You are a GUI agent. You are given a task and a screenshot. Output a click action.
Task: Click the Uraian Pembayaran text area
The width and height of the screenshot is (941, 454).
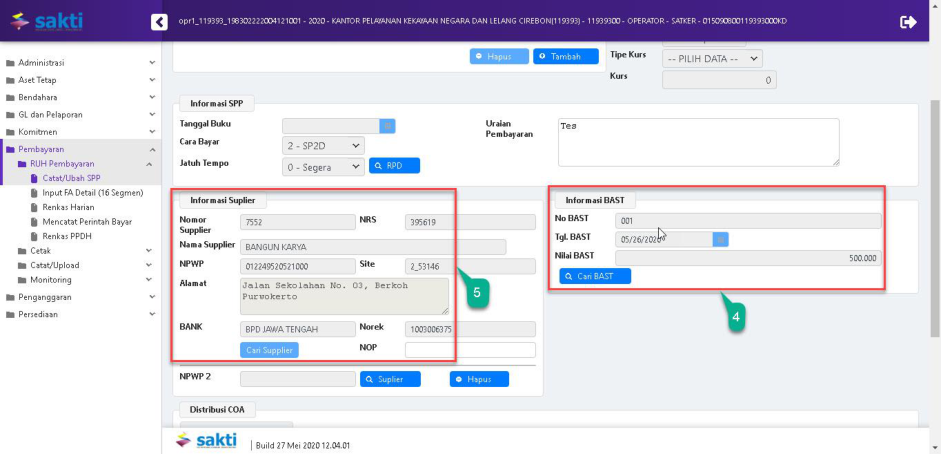point(696,141)
